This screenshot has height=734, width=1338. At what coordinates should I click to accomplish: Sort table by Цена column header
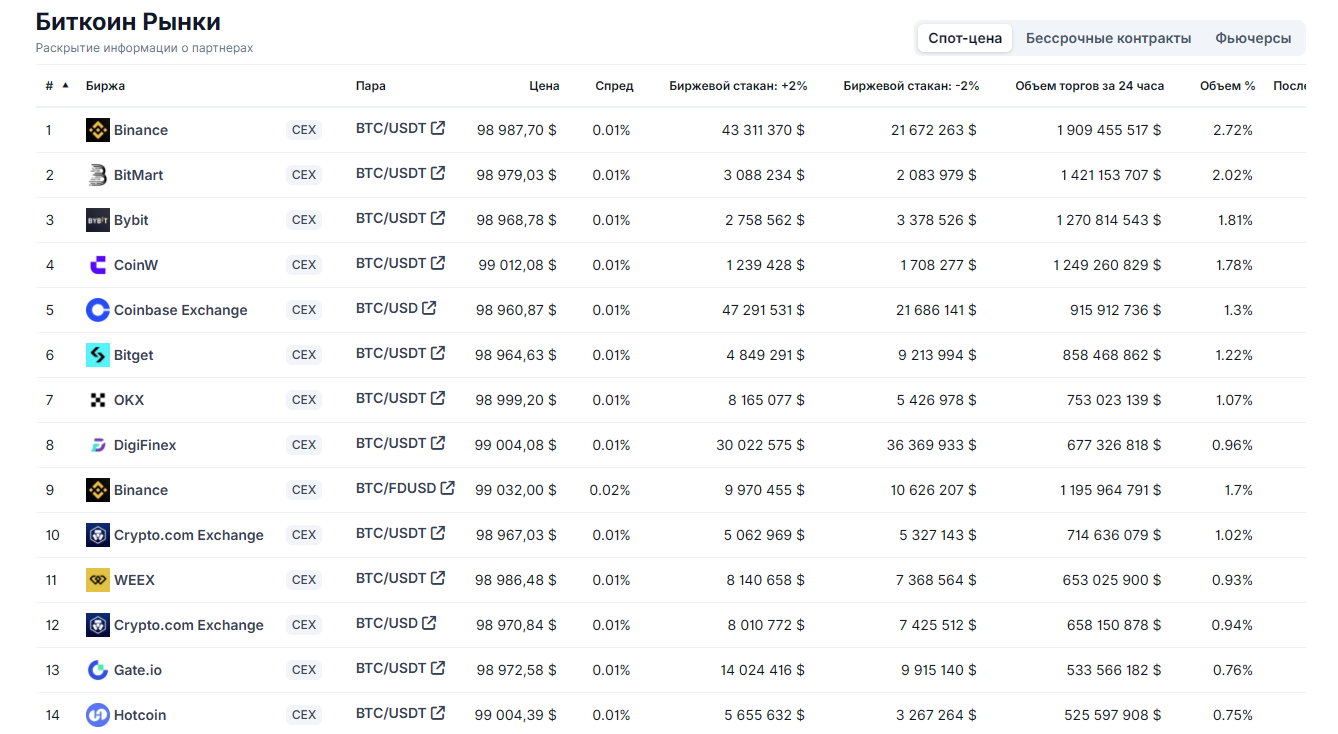click(544, 86)
